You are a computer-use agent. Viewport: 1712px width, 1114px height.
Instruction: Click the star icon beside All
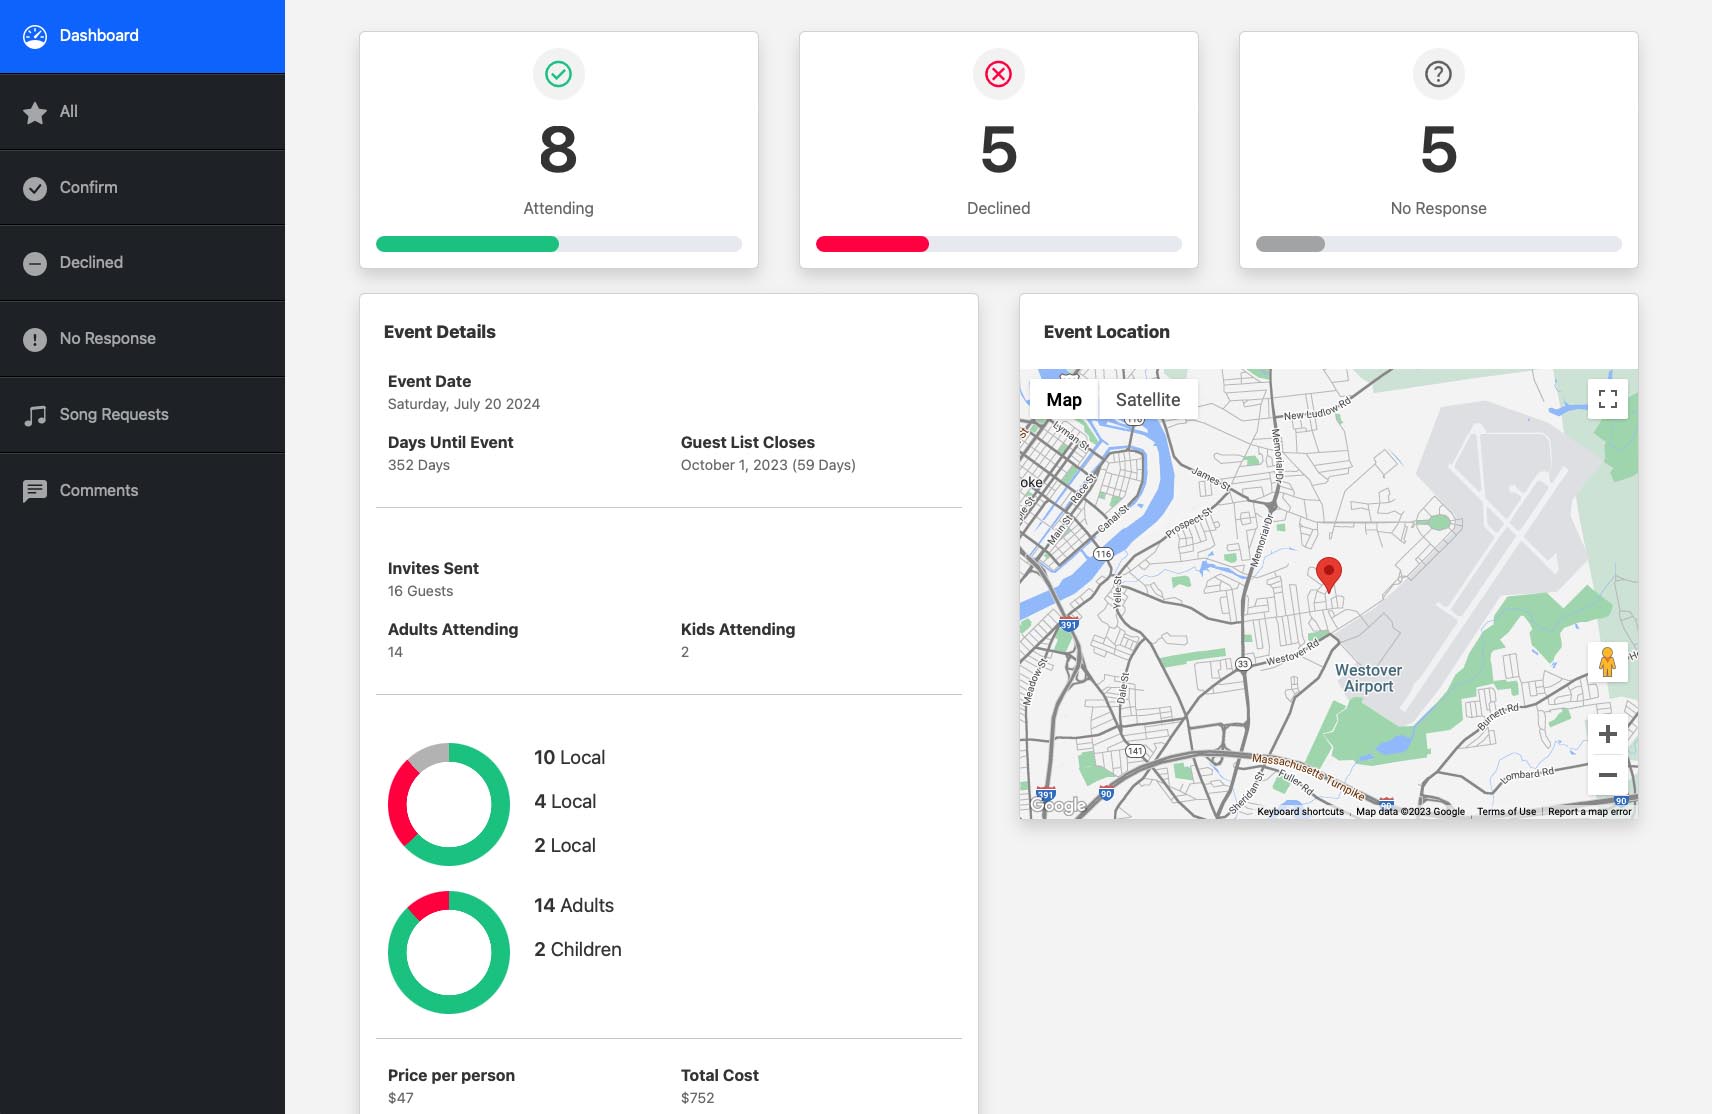(x=35, y=112)
